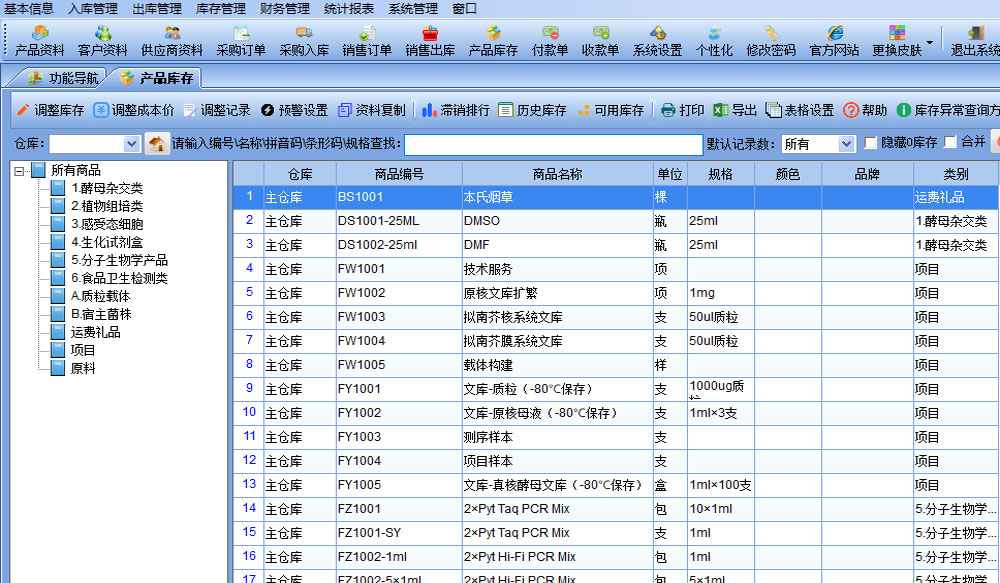Click the 导出 Excel export button
The image size is (1000, 583).
(x=735, y=110)
